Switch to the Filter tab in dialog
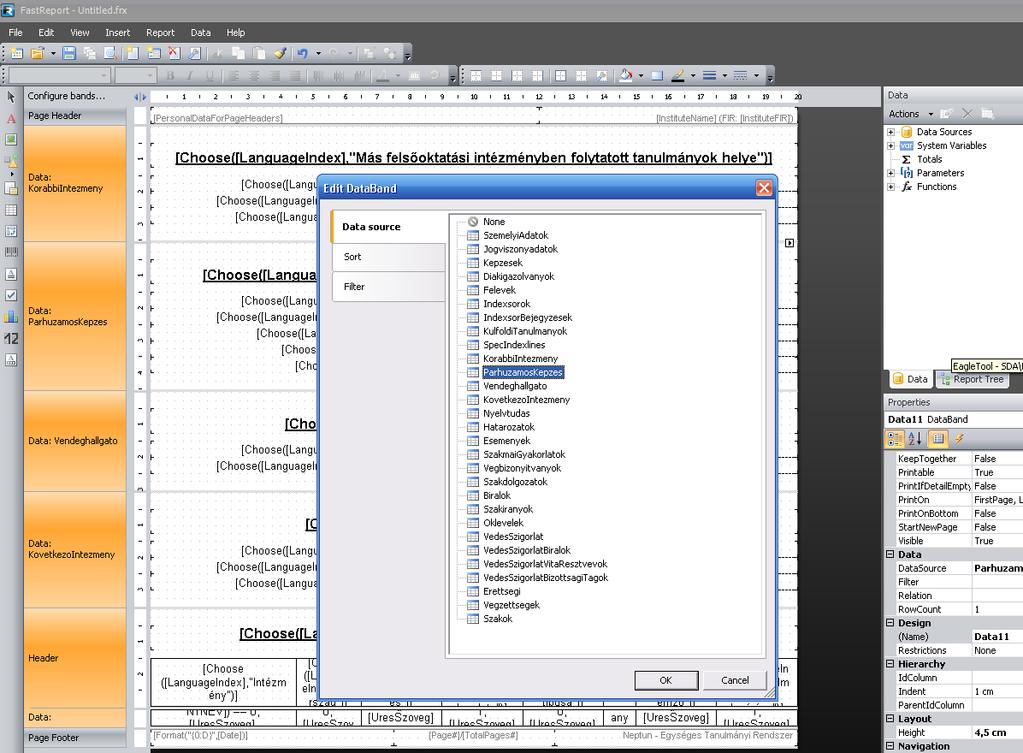Viewport: 1023px width, 753px height. (x=388, y=287)
